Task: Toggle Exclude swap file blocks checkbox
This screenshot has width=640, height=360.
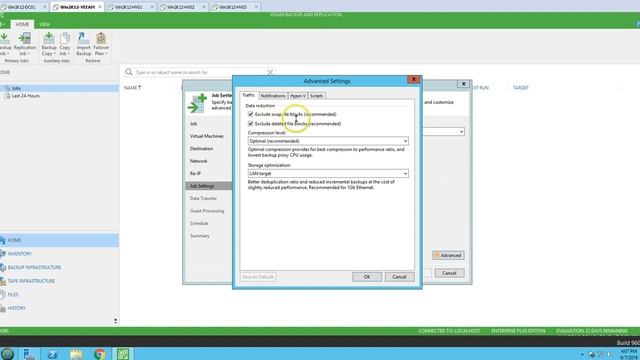Action: click(251, 114)
